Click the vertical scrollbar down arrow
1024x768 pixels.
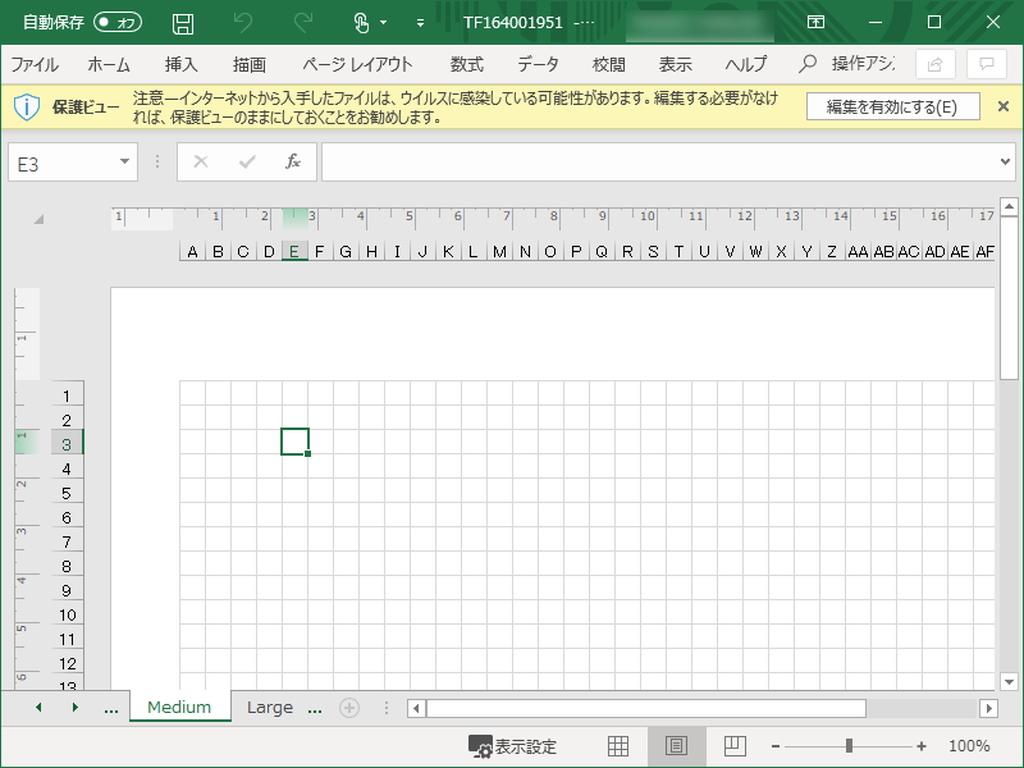coord(1009,682)
